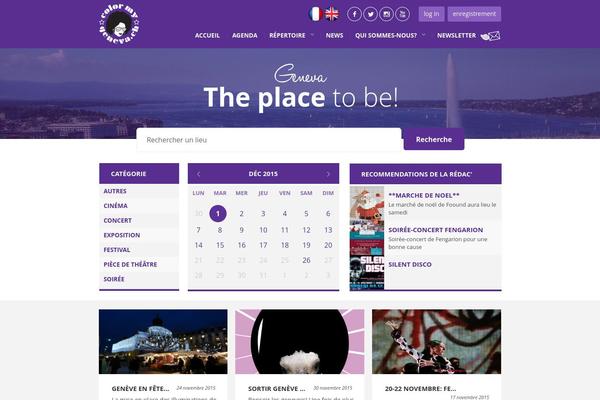Image resolution: width=600 pixels, height=400 pixels.
Task: Click the Rechercher un lieu search field
Action: pos(269,140)
